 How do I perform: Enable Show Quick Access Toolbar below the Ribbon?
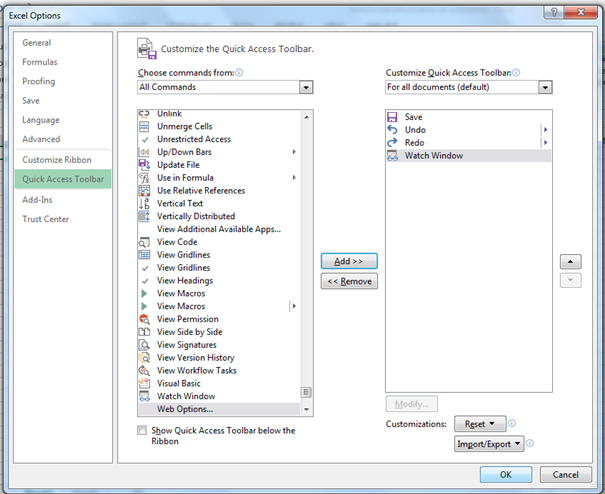[142, 430]
